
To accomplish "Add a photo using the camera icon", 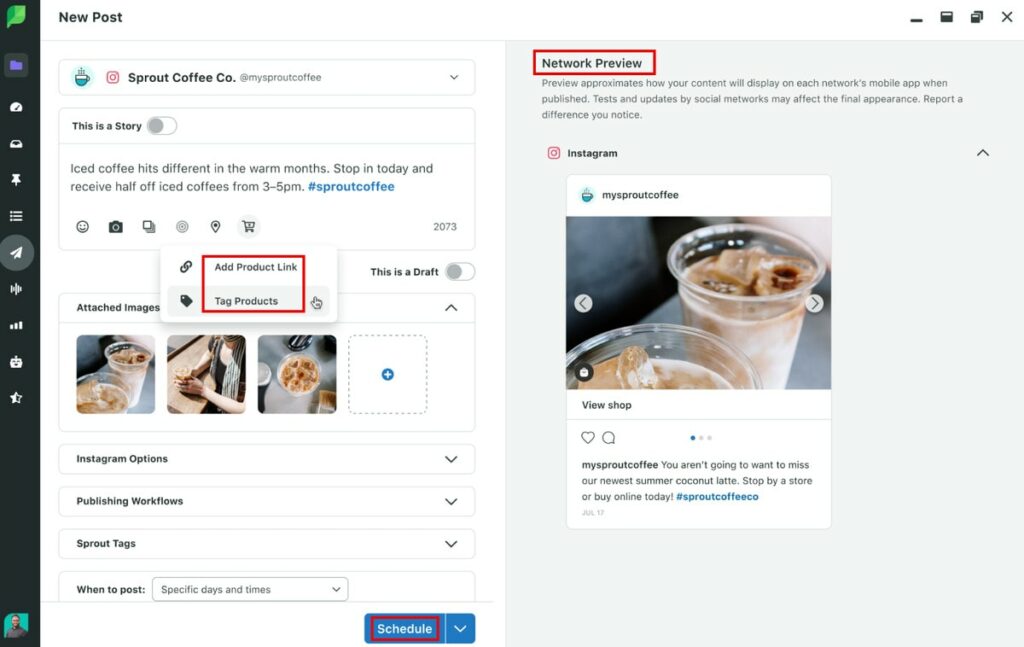I will (x=116, y=227).
